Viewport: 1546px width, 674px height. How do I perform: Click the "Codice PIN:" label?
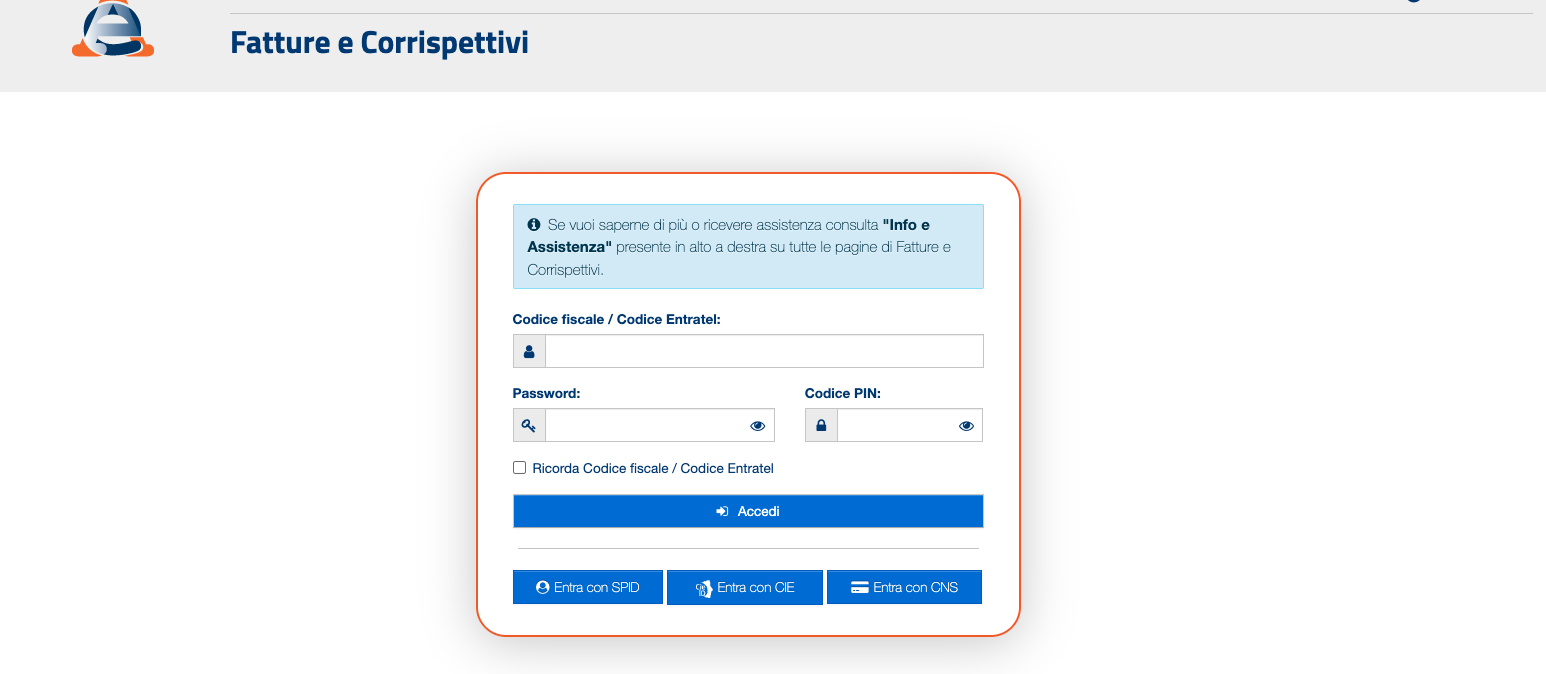pyautogui.click(x=842, y=394)
